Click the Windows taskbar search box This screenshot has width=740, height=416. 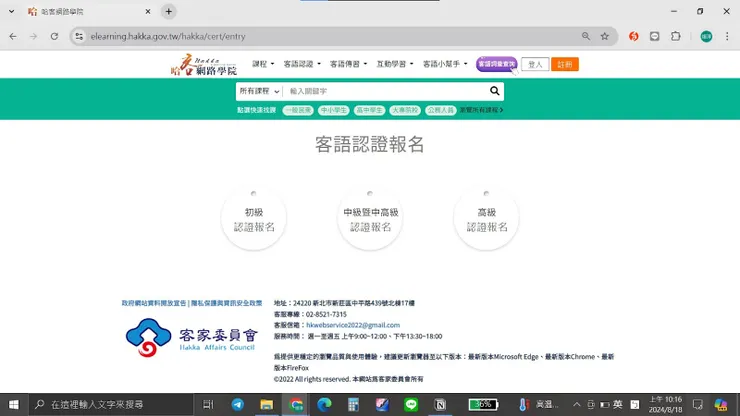111,405
